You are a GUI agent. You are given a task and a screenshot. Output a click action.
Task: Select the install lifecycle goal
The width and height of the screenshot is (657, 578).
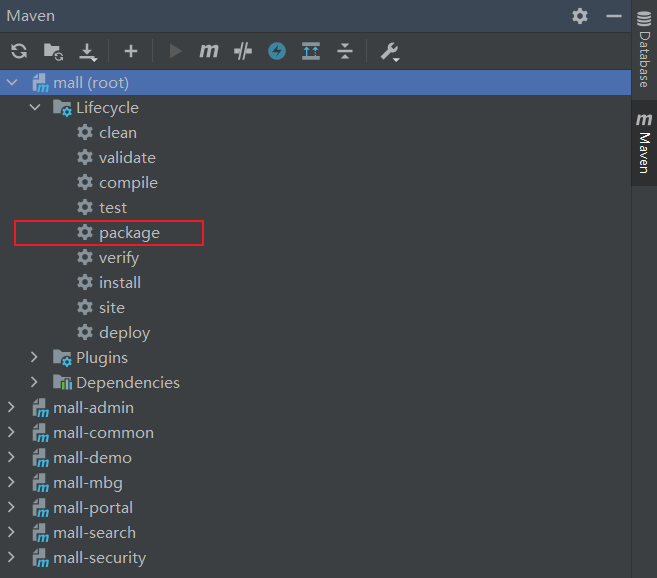tap(120, 283)
